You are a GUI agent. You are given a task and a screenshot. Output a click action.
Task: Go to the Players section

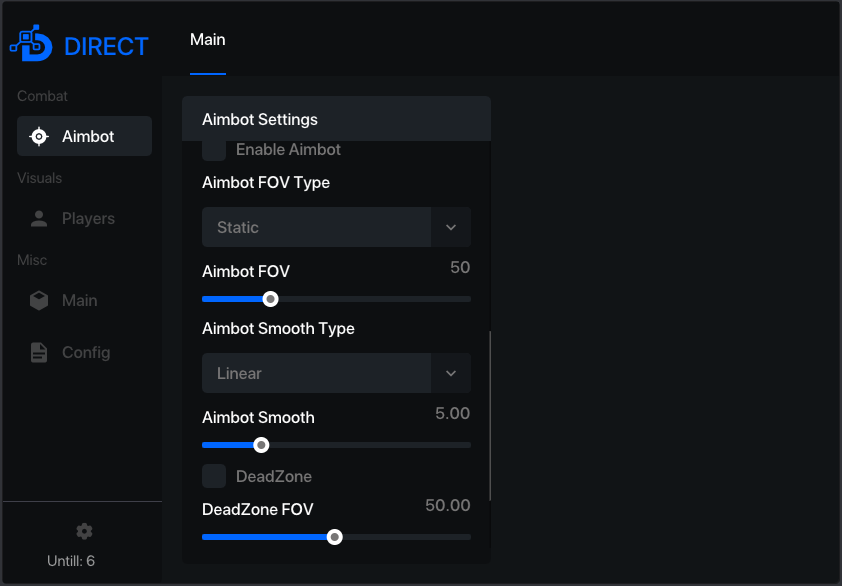tap(88, 219)
